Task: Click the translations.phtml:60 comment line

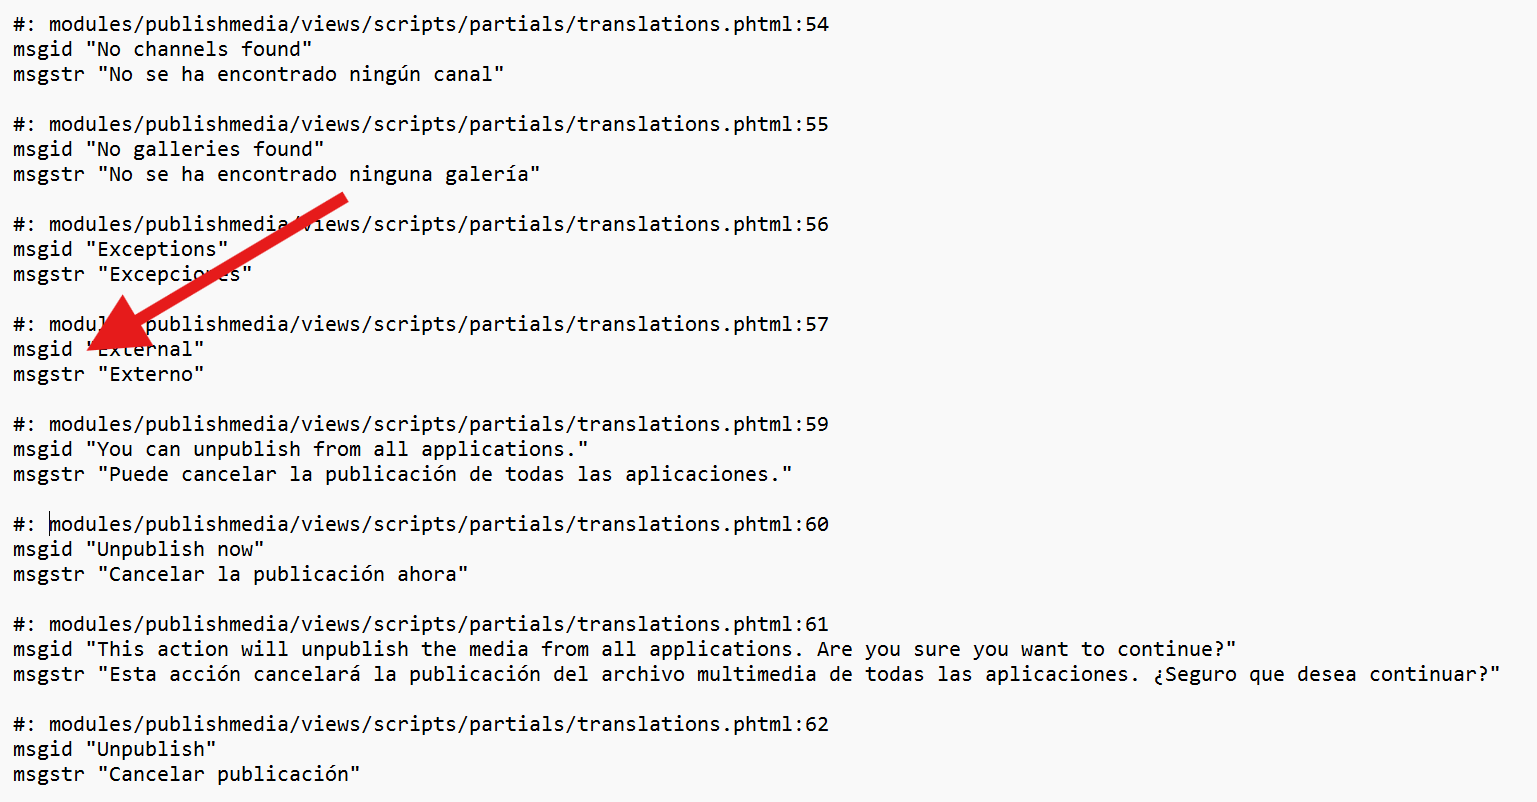Action: coord(421,524)
